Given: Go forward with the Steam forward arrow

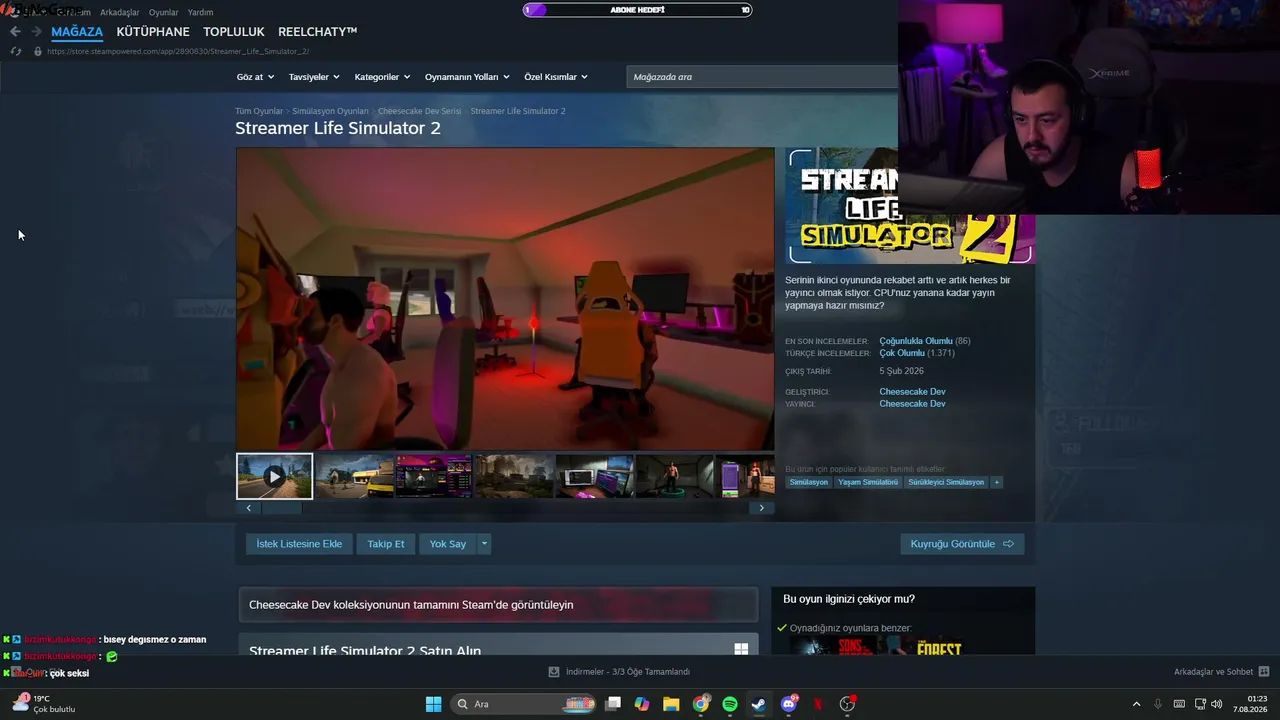Looking at the screenshot, I should [x=36, y=32].
